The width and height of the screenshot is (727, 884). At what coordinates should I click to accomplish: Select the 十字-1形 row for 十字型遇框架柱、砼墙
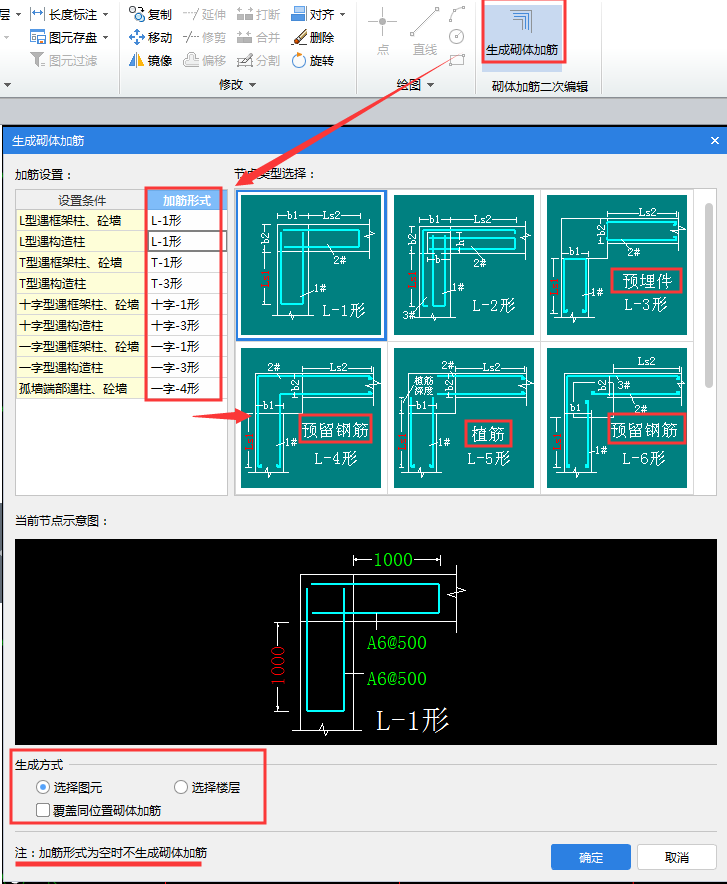186,304
